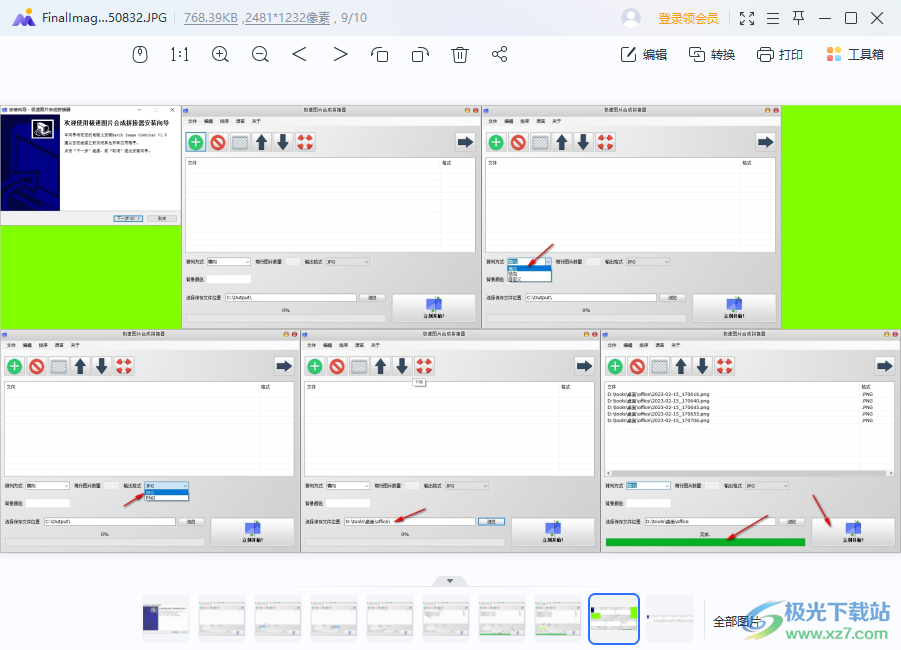Open the fourth thumbnail in filmstrip
The width and height of the screenshot is (901, 650).
[x=334, y=619]
